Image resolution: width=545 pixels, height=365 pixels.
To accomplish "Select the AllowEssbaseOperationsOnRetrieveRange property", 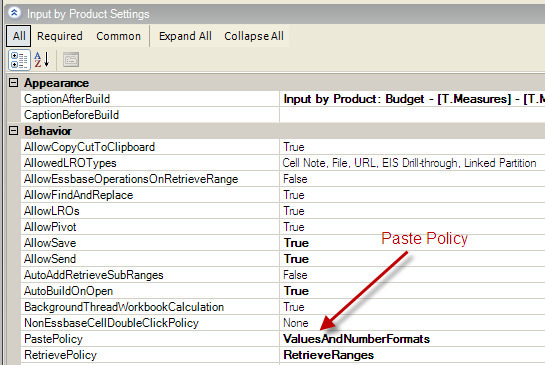I will [x=150, y=179].
